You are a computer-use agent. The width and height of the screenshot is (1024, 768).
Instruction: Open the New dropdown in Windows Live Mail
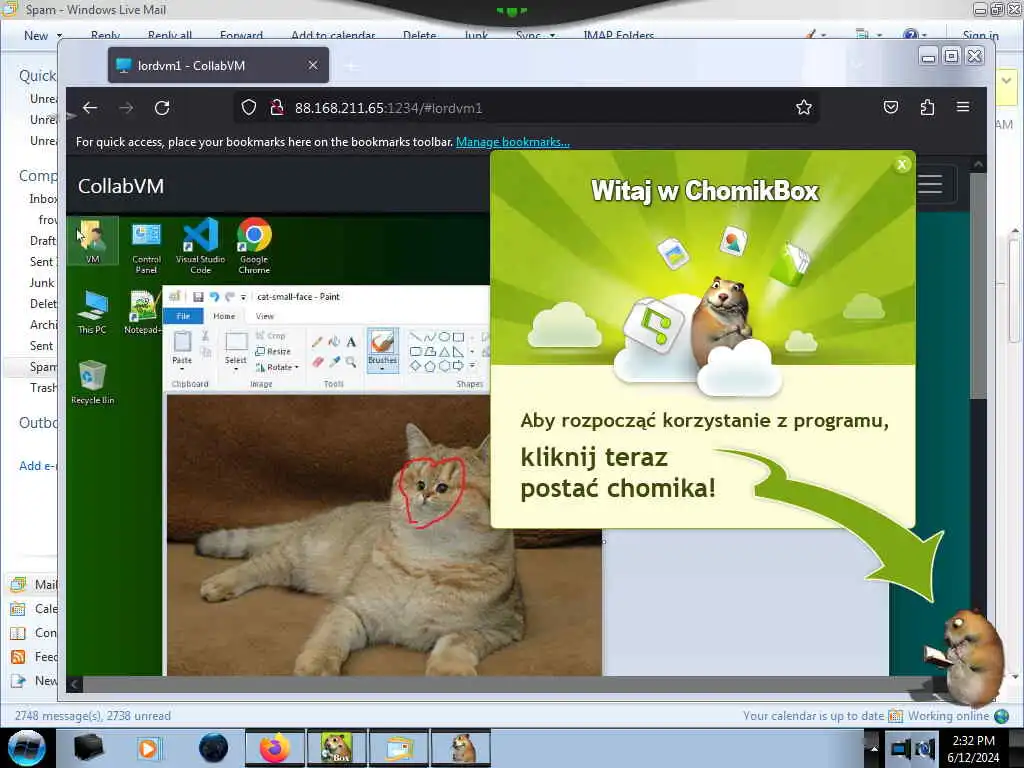[59, 35]
